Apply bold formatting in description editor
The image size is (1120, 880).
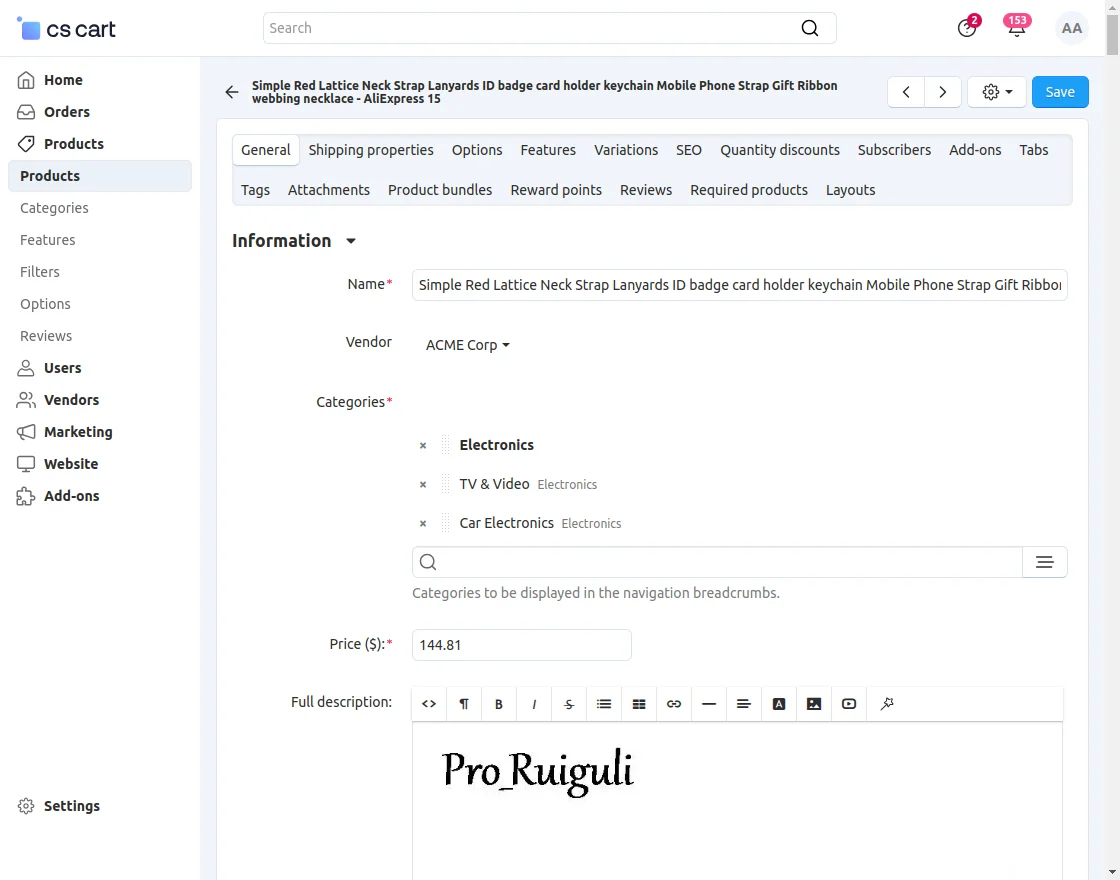499,704
